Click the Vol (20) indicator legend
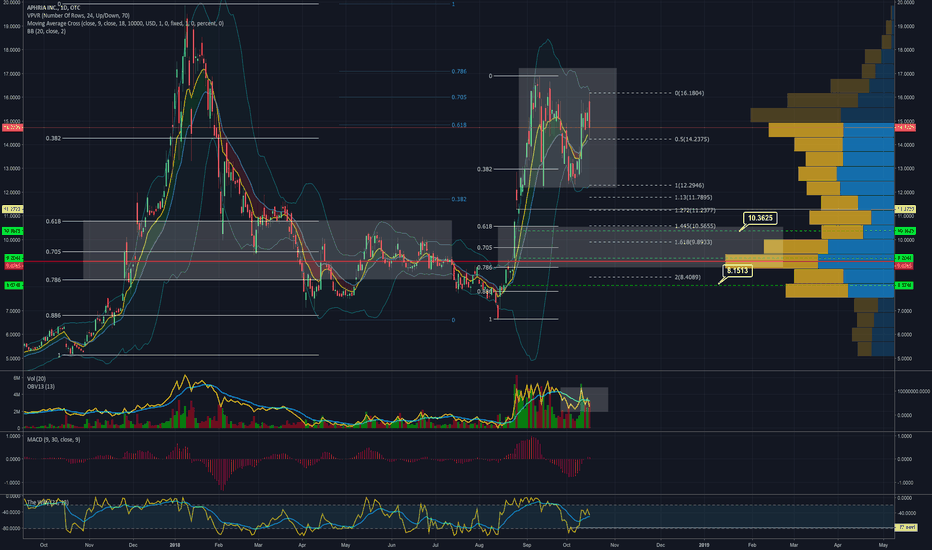The width and height of the screenshot is (932, 550). [36, 379]
